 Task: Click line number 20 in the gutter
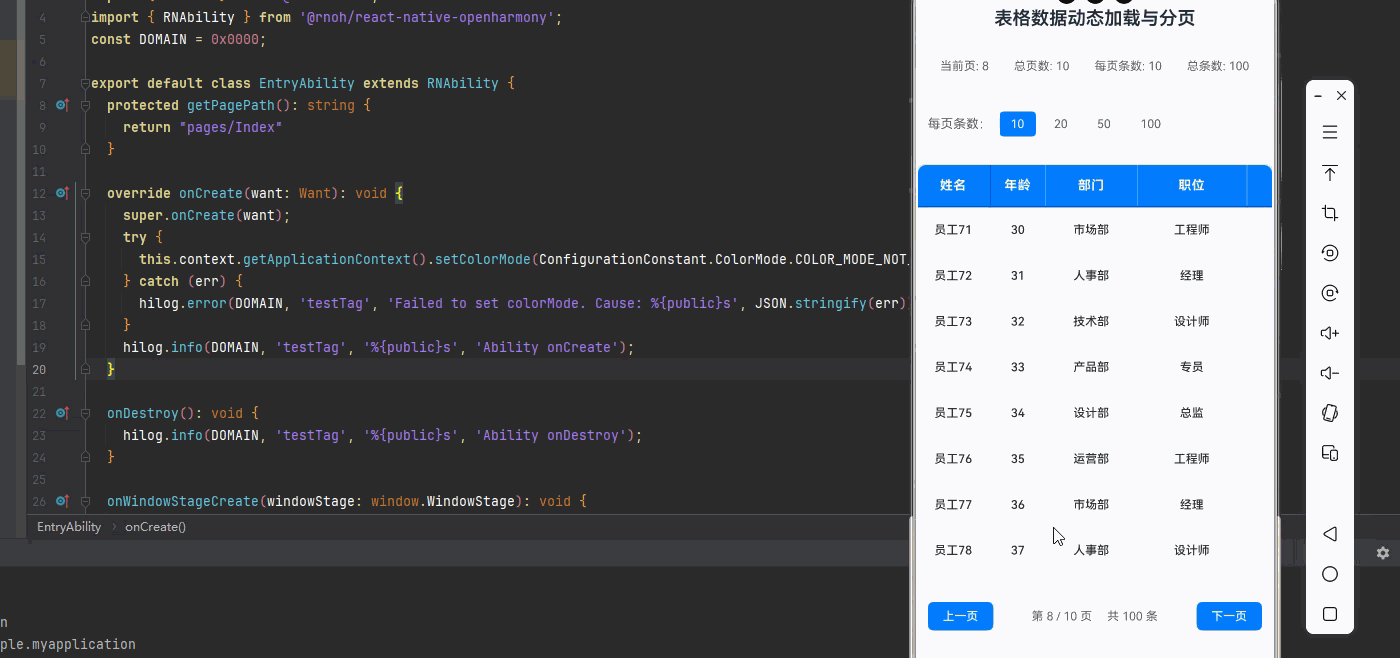(x=39, y=369)
